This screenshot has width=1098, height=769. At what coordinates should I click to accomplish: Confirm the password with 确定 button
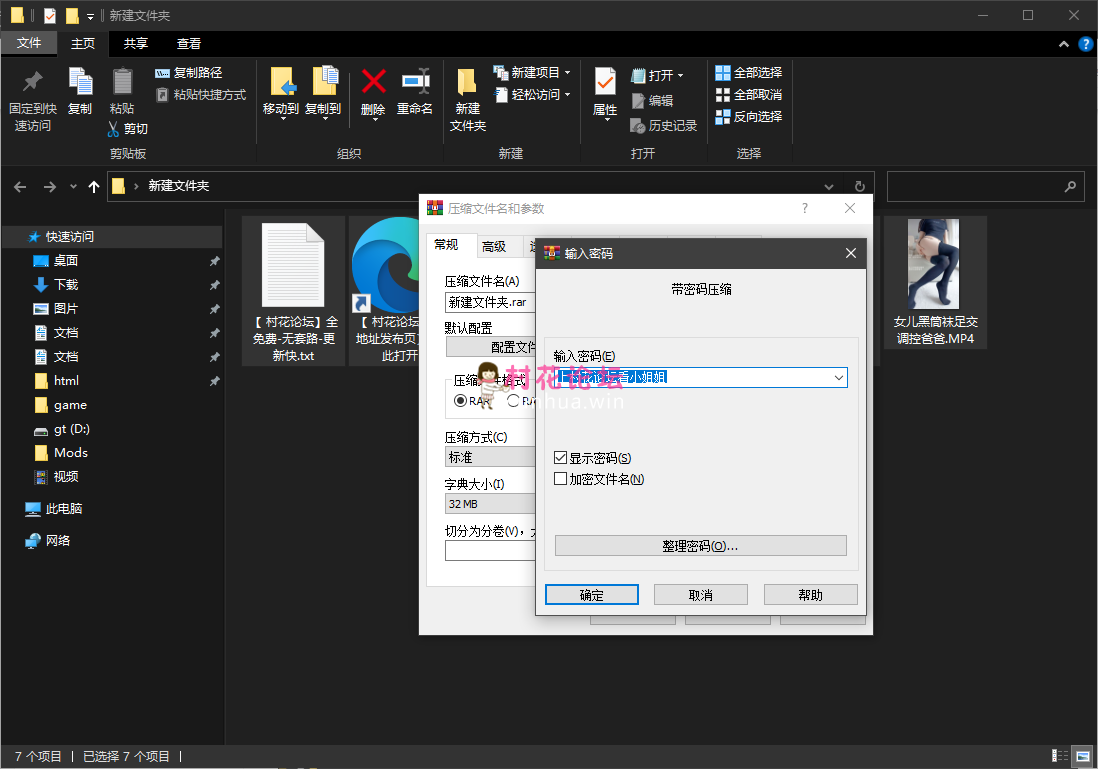591,595
